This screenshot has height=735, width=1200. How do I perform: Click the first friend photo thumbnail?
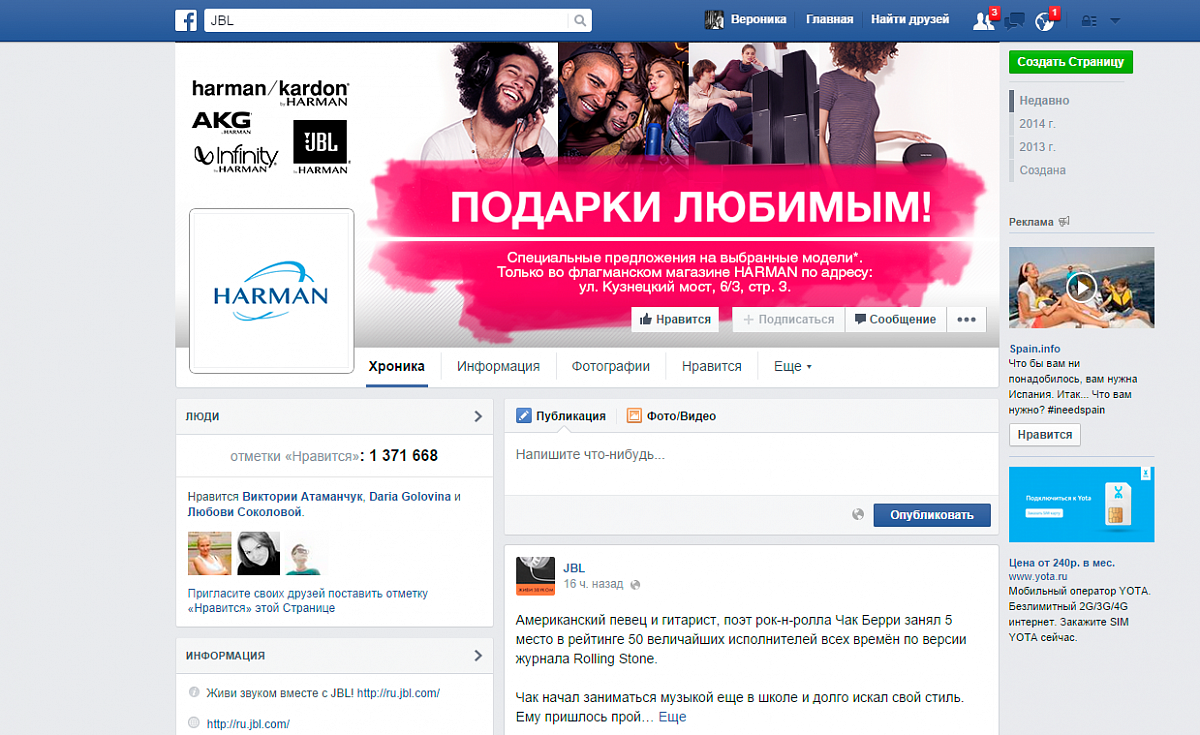pyautogui.click(x=210, y=553)
